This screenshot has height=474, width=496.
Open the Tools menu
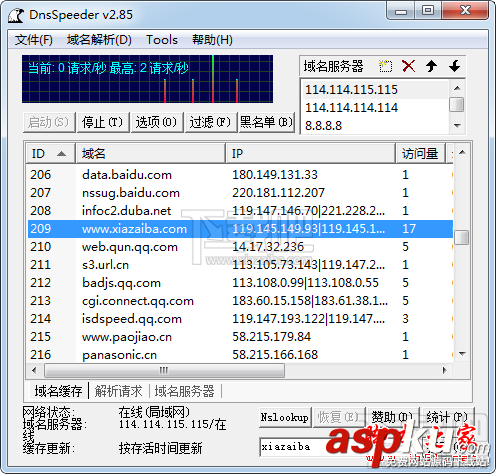coord(162,40)
